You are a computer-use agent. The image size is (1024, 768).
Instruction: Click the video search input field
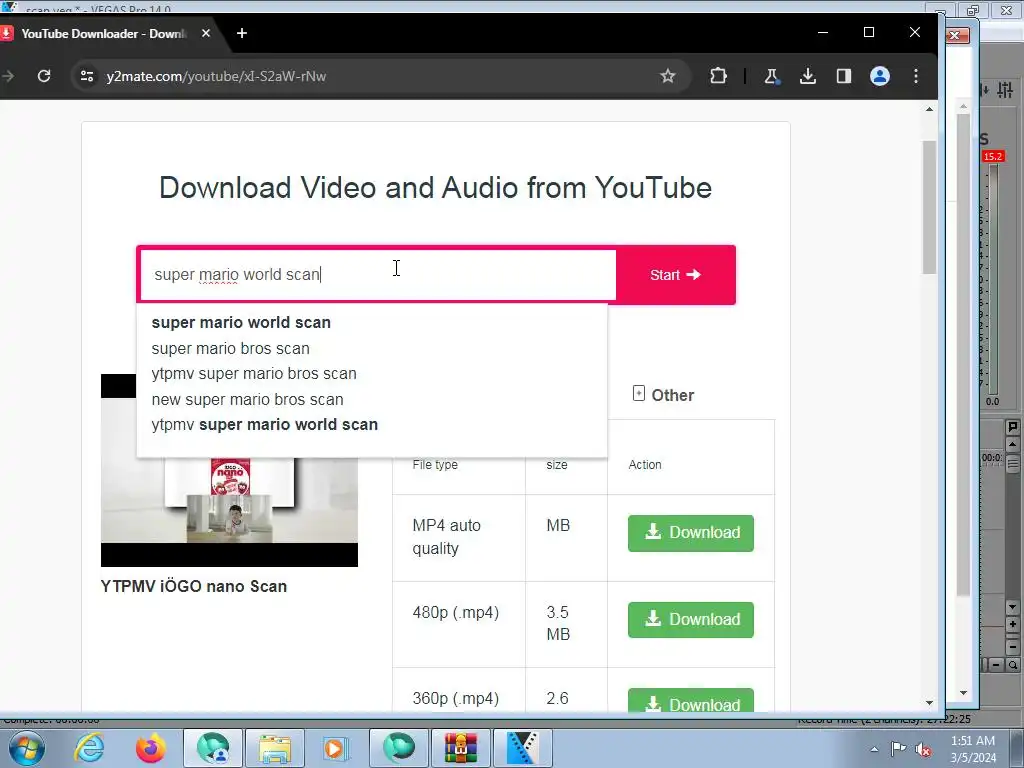[377, 275]
